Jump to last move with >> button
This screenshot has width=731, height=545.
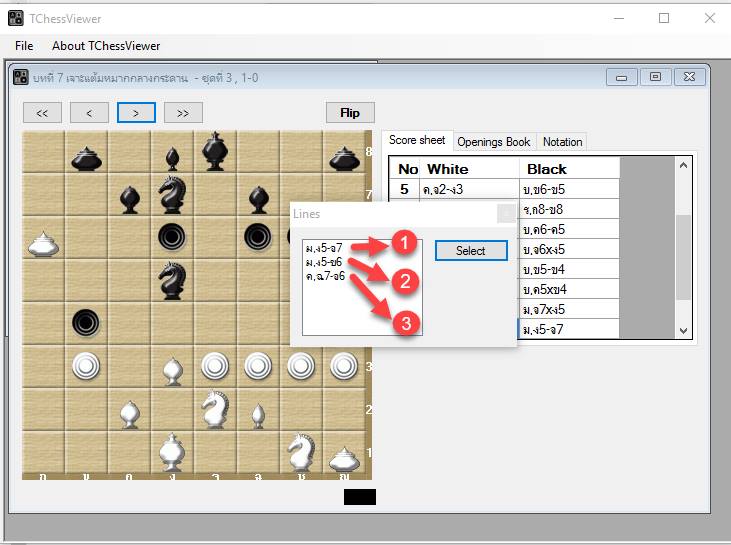click(183, 113)
